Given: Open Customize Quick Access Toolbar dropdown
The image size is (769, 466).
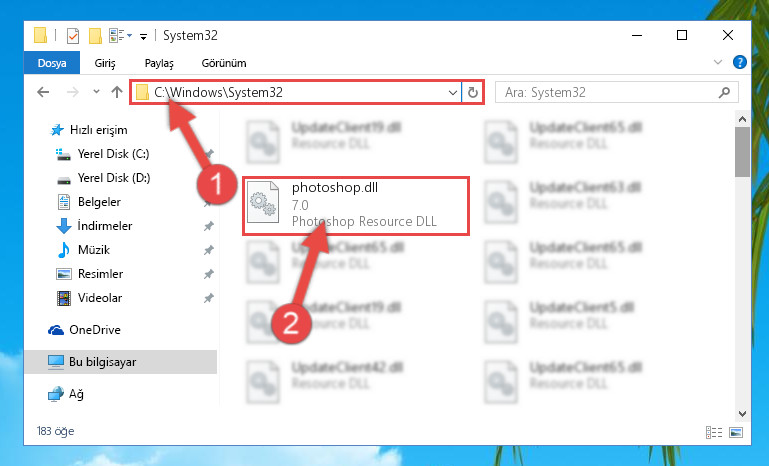Looking at the screenshot, I should click(x=143, y=36).
